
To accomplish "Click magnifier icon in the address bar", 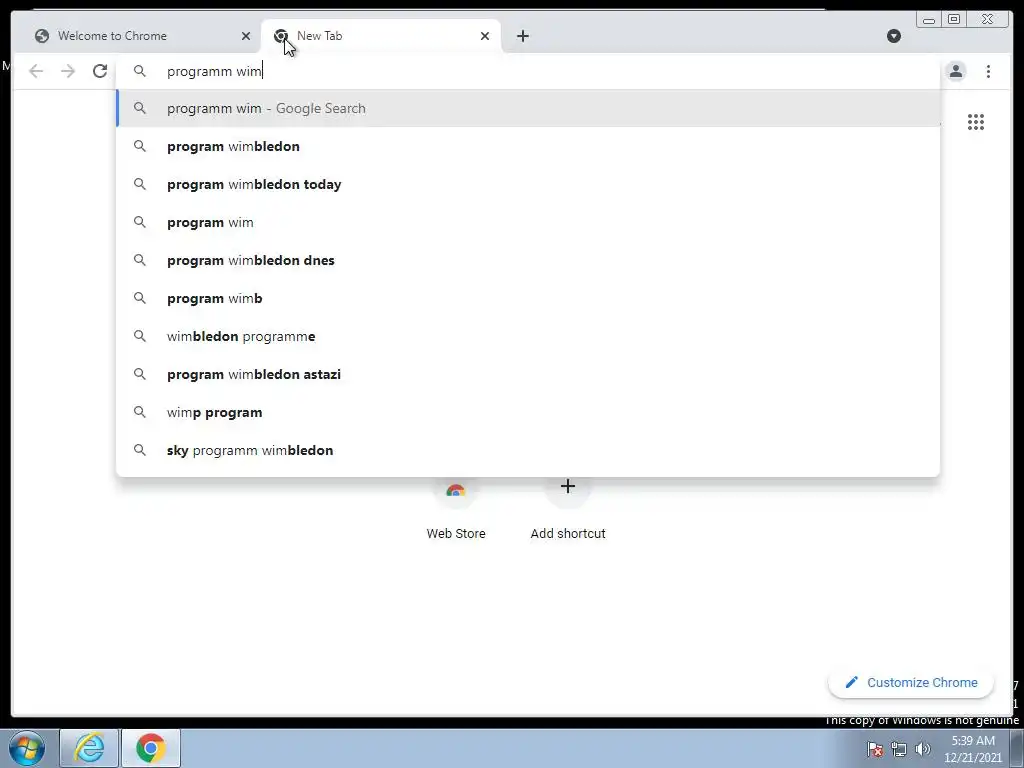I will coord(140,71).
